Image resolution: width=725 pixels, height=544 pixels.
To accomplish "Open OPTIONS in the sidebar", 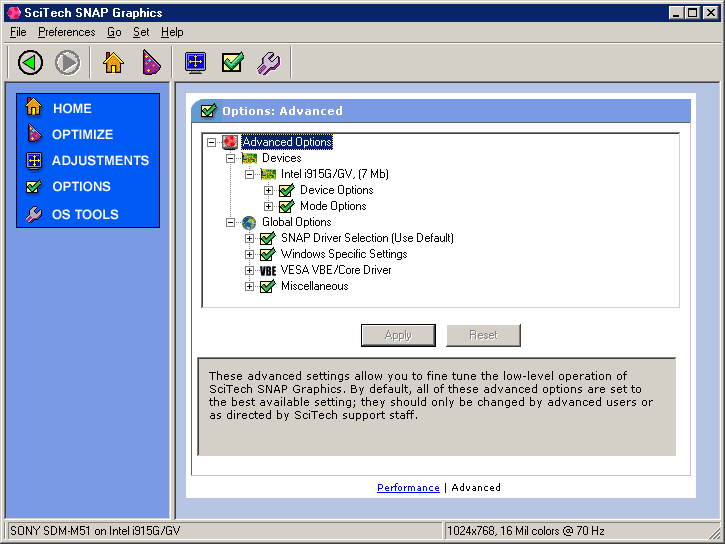I will point(81,186).
